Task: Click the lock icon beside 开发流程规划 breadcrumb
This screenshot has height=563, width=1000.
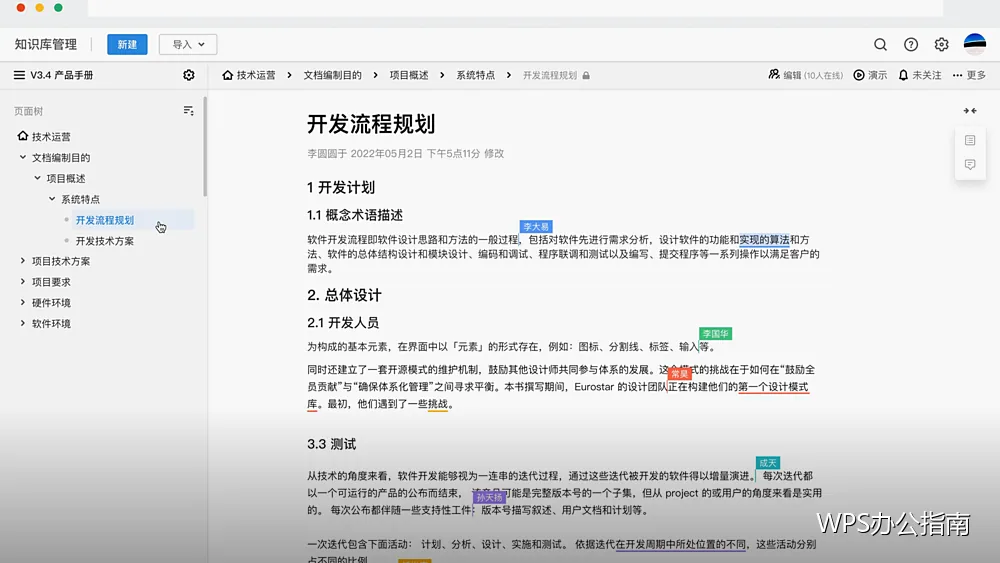Action: pos(586,75)
